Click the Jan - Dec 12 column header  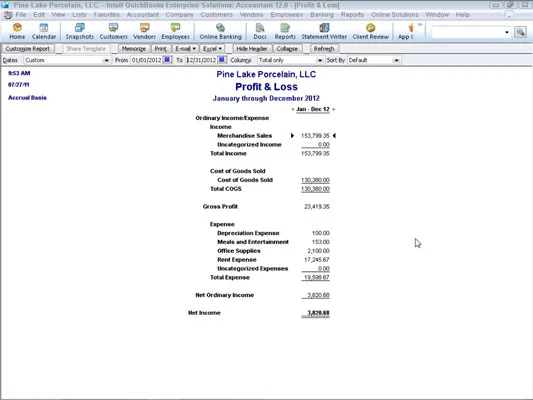click(313, 109)
